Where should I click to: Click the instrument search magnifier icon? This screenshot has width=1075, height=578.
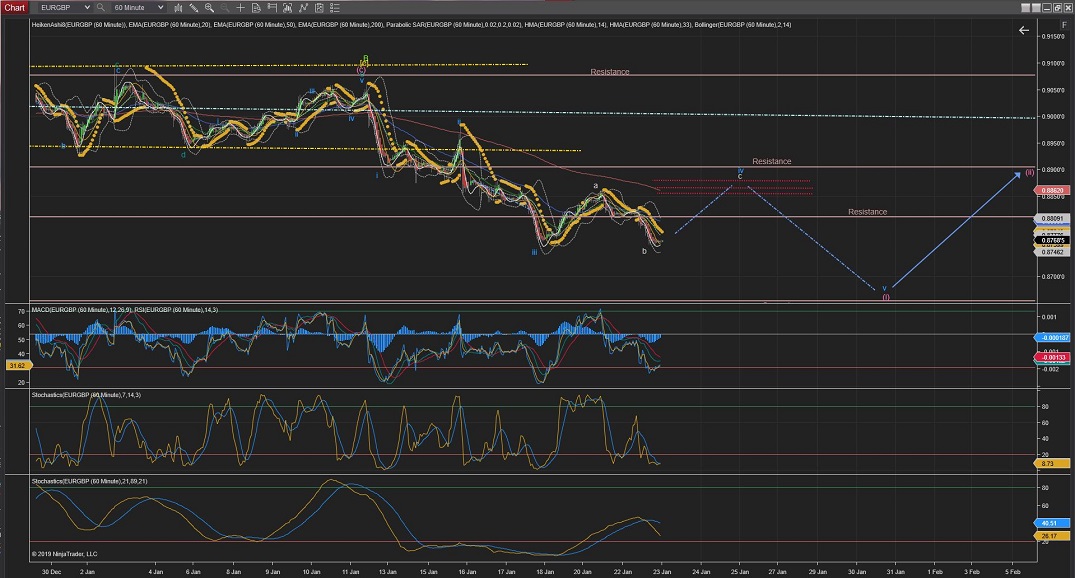(101, 7)
